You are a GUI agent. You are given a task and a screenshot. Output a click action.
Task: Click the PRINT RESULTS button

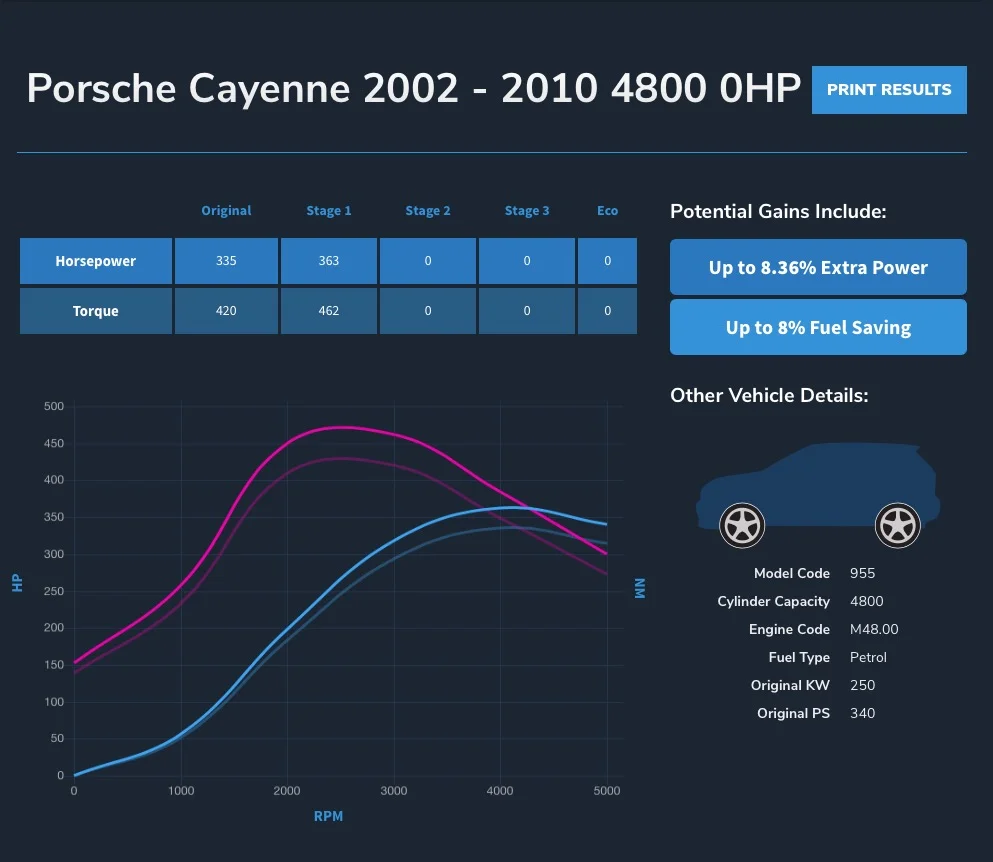[889, 90]
